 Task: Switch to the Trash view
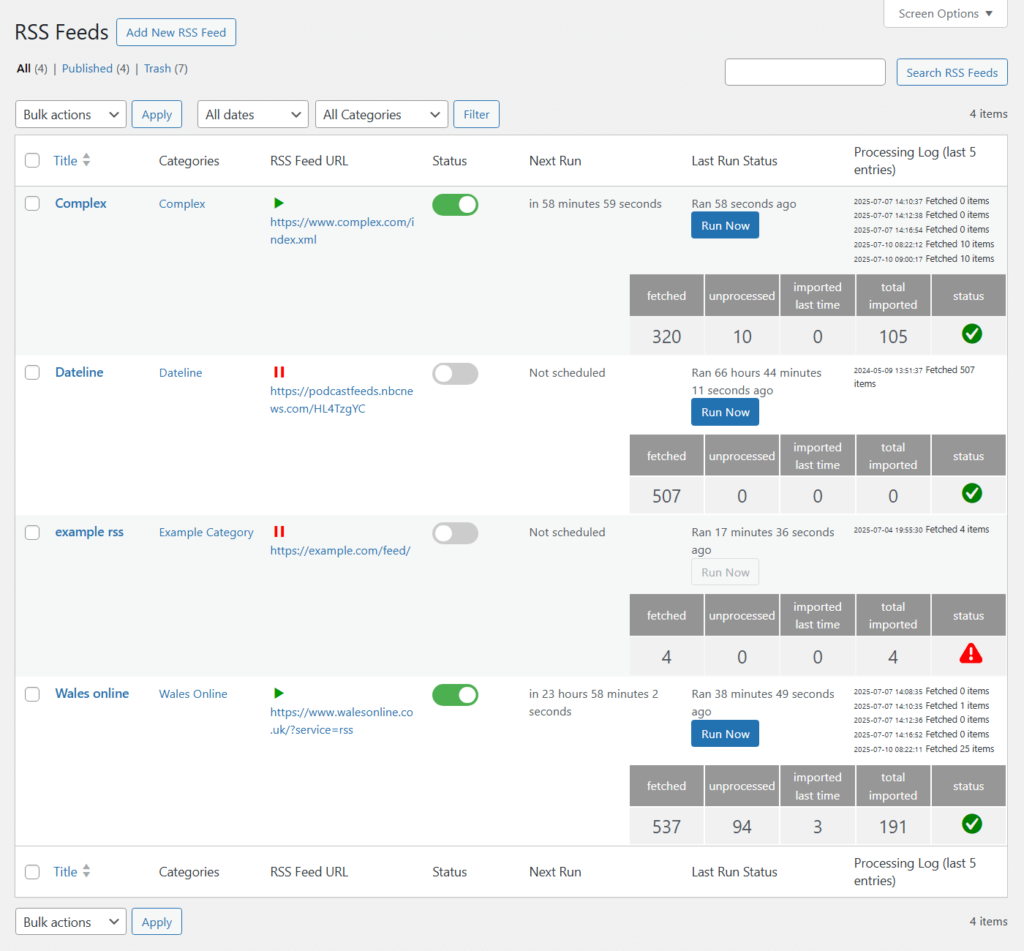157,69
